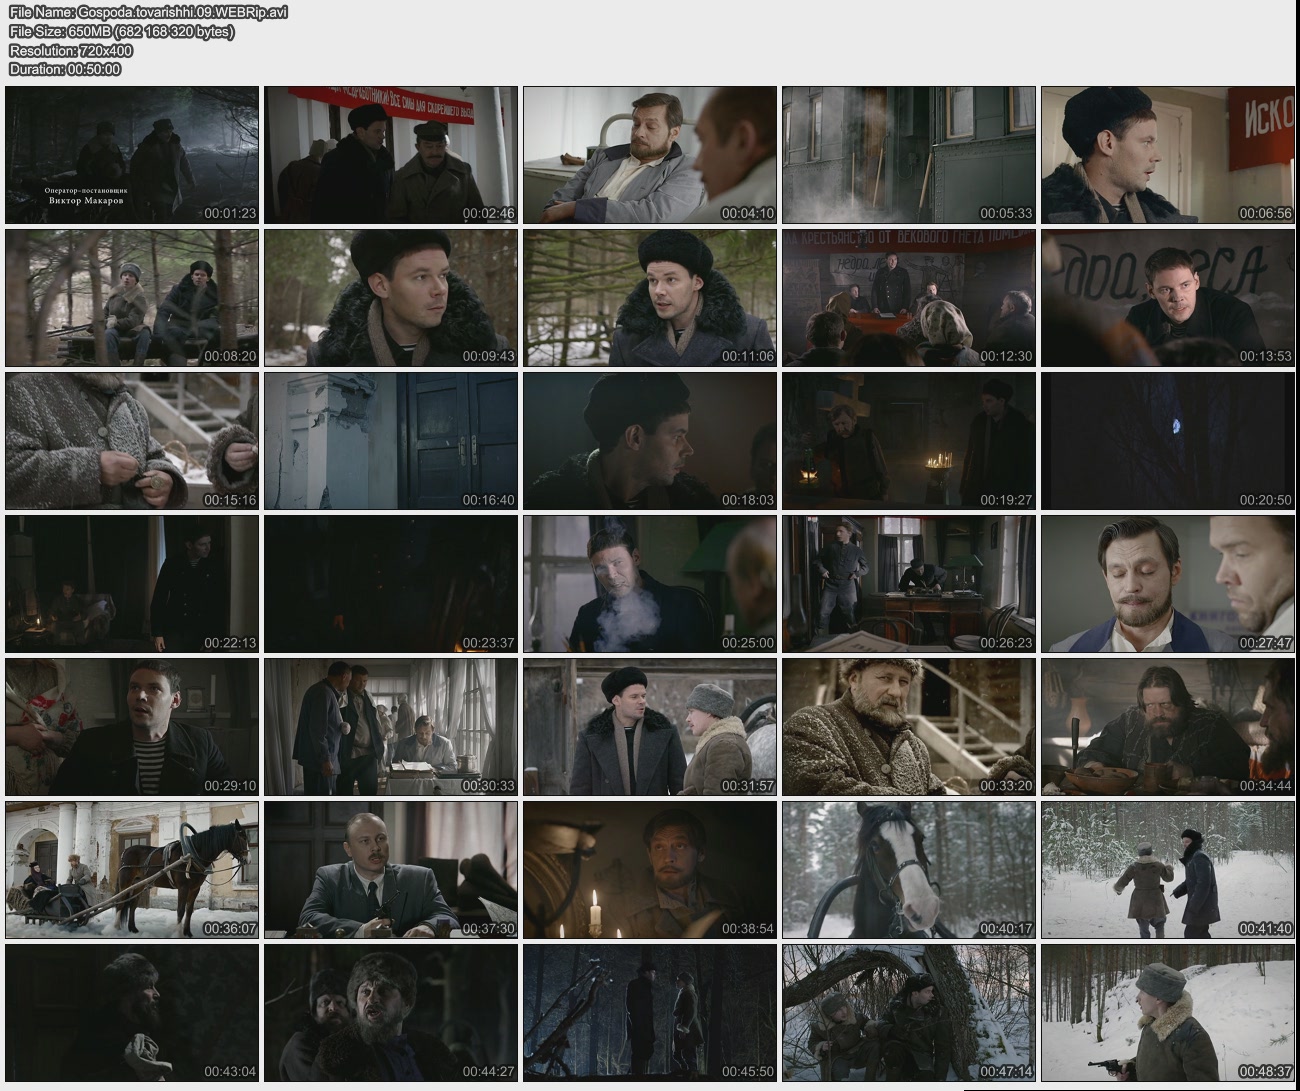
Task: Click the candlelit frame at 00:19:27
Action: pos(909,441)
